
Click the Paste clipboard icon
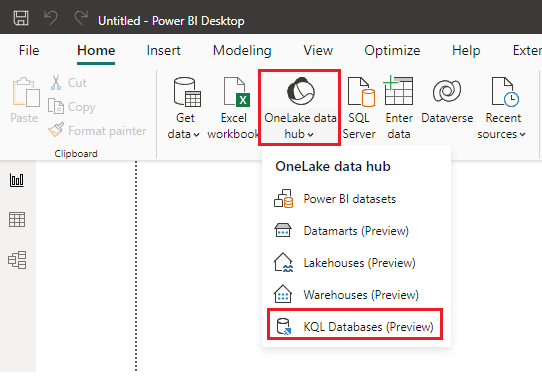pos(26,92)
